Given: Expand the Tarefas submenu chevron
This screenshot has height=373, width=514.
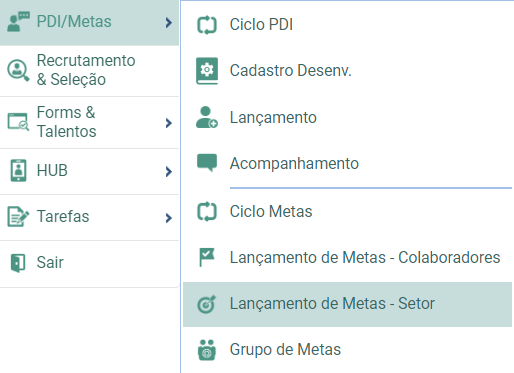Looking at the screenshot, I should [169, 218].
